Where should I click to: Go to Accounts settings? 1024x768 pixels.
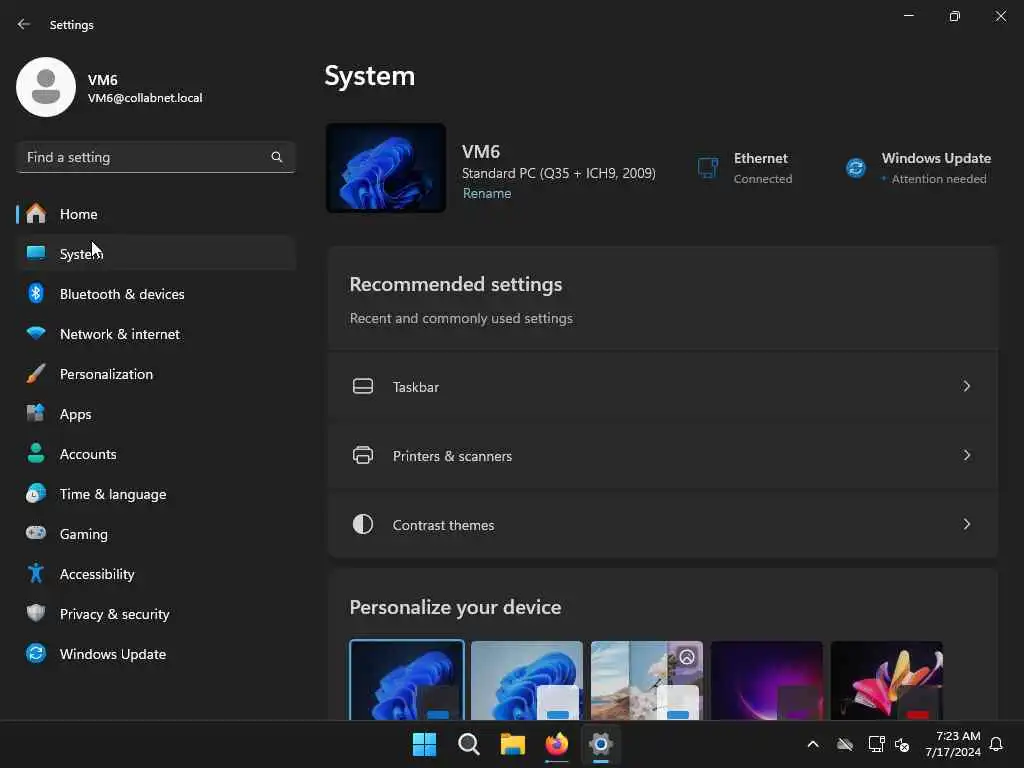click(156, 453)
